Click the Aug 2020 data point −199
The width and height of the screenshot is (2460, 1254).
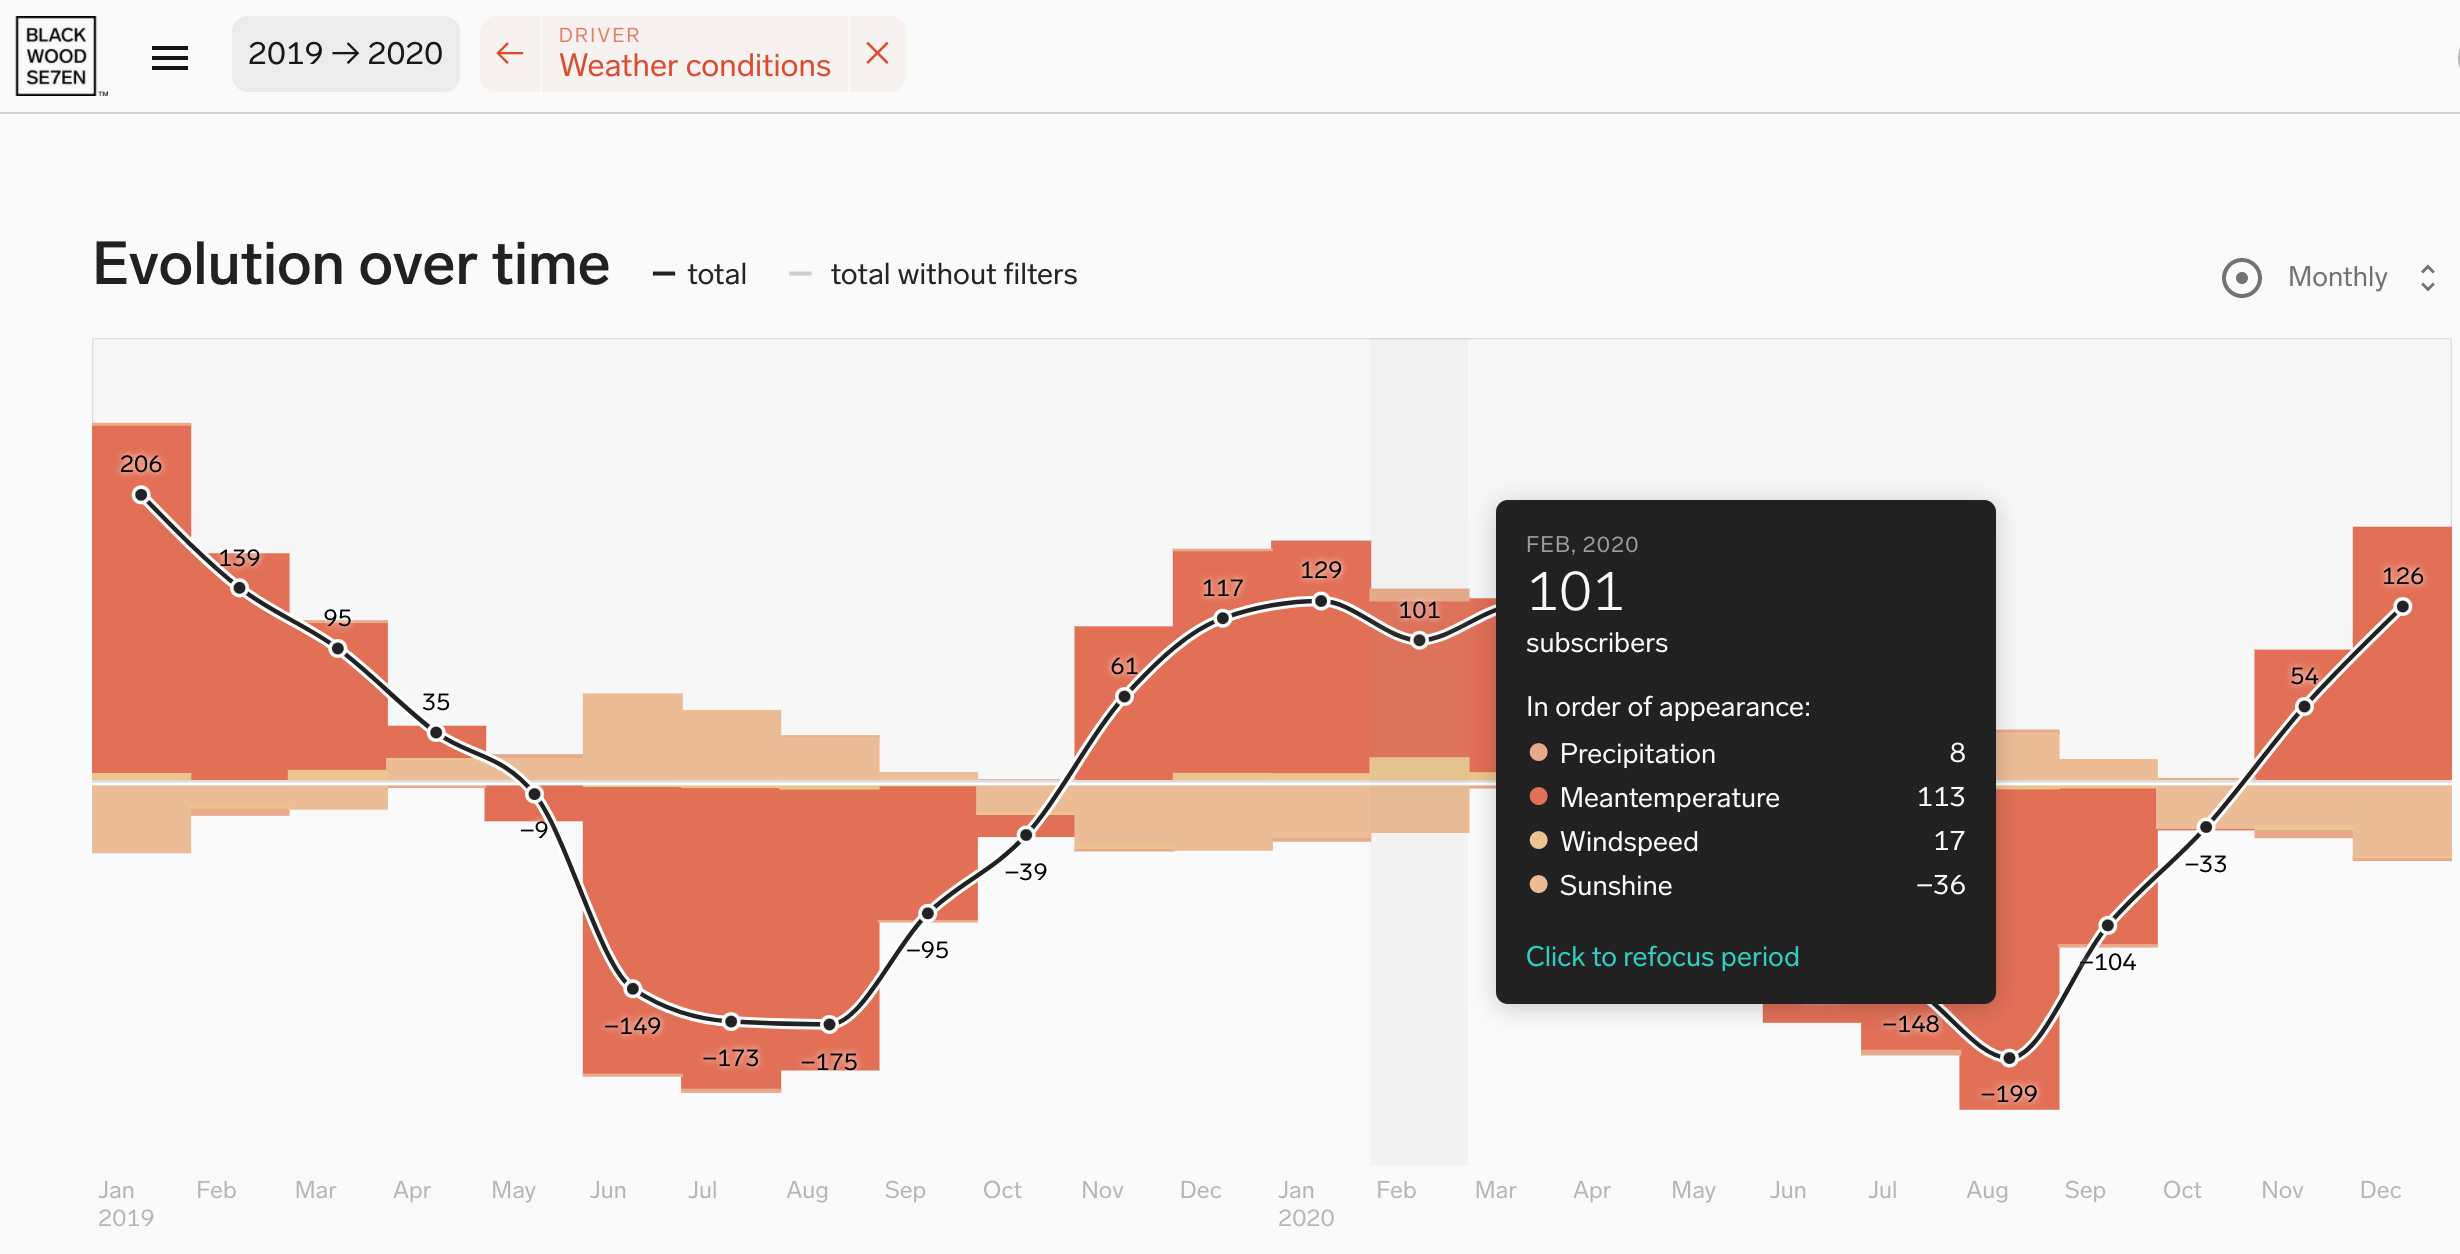click(x=2009, y=1057)
